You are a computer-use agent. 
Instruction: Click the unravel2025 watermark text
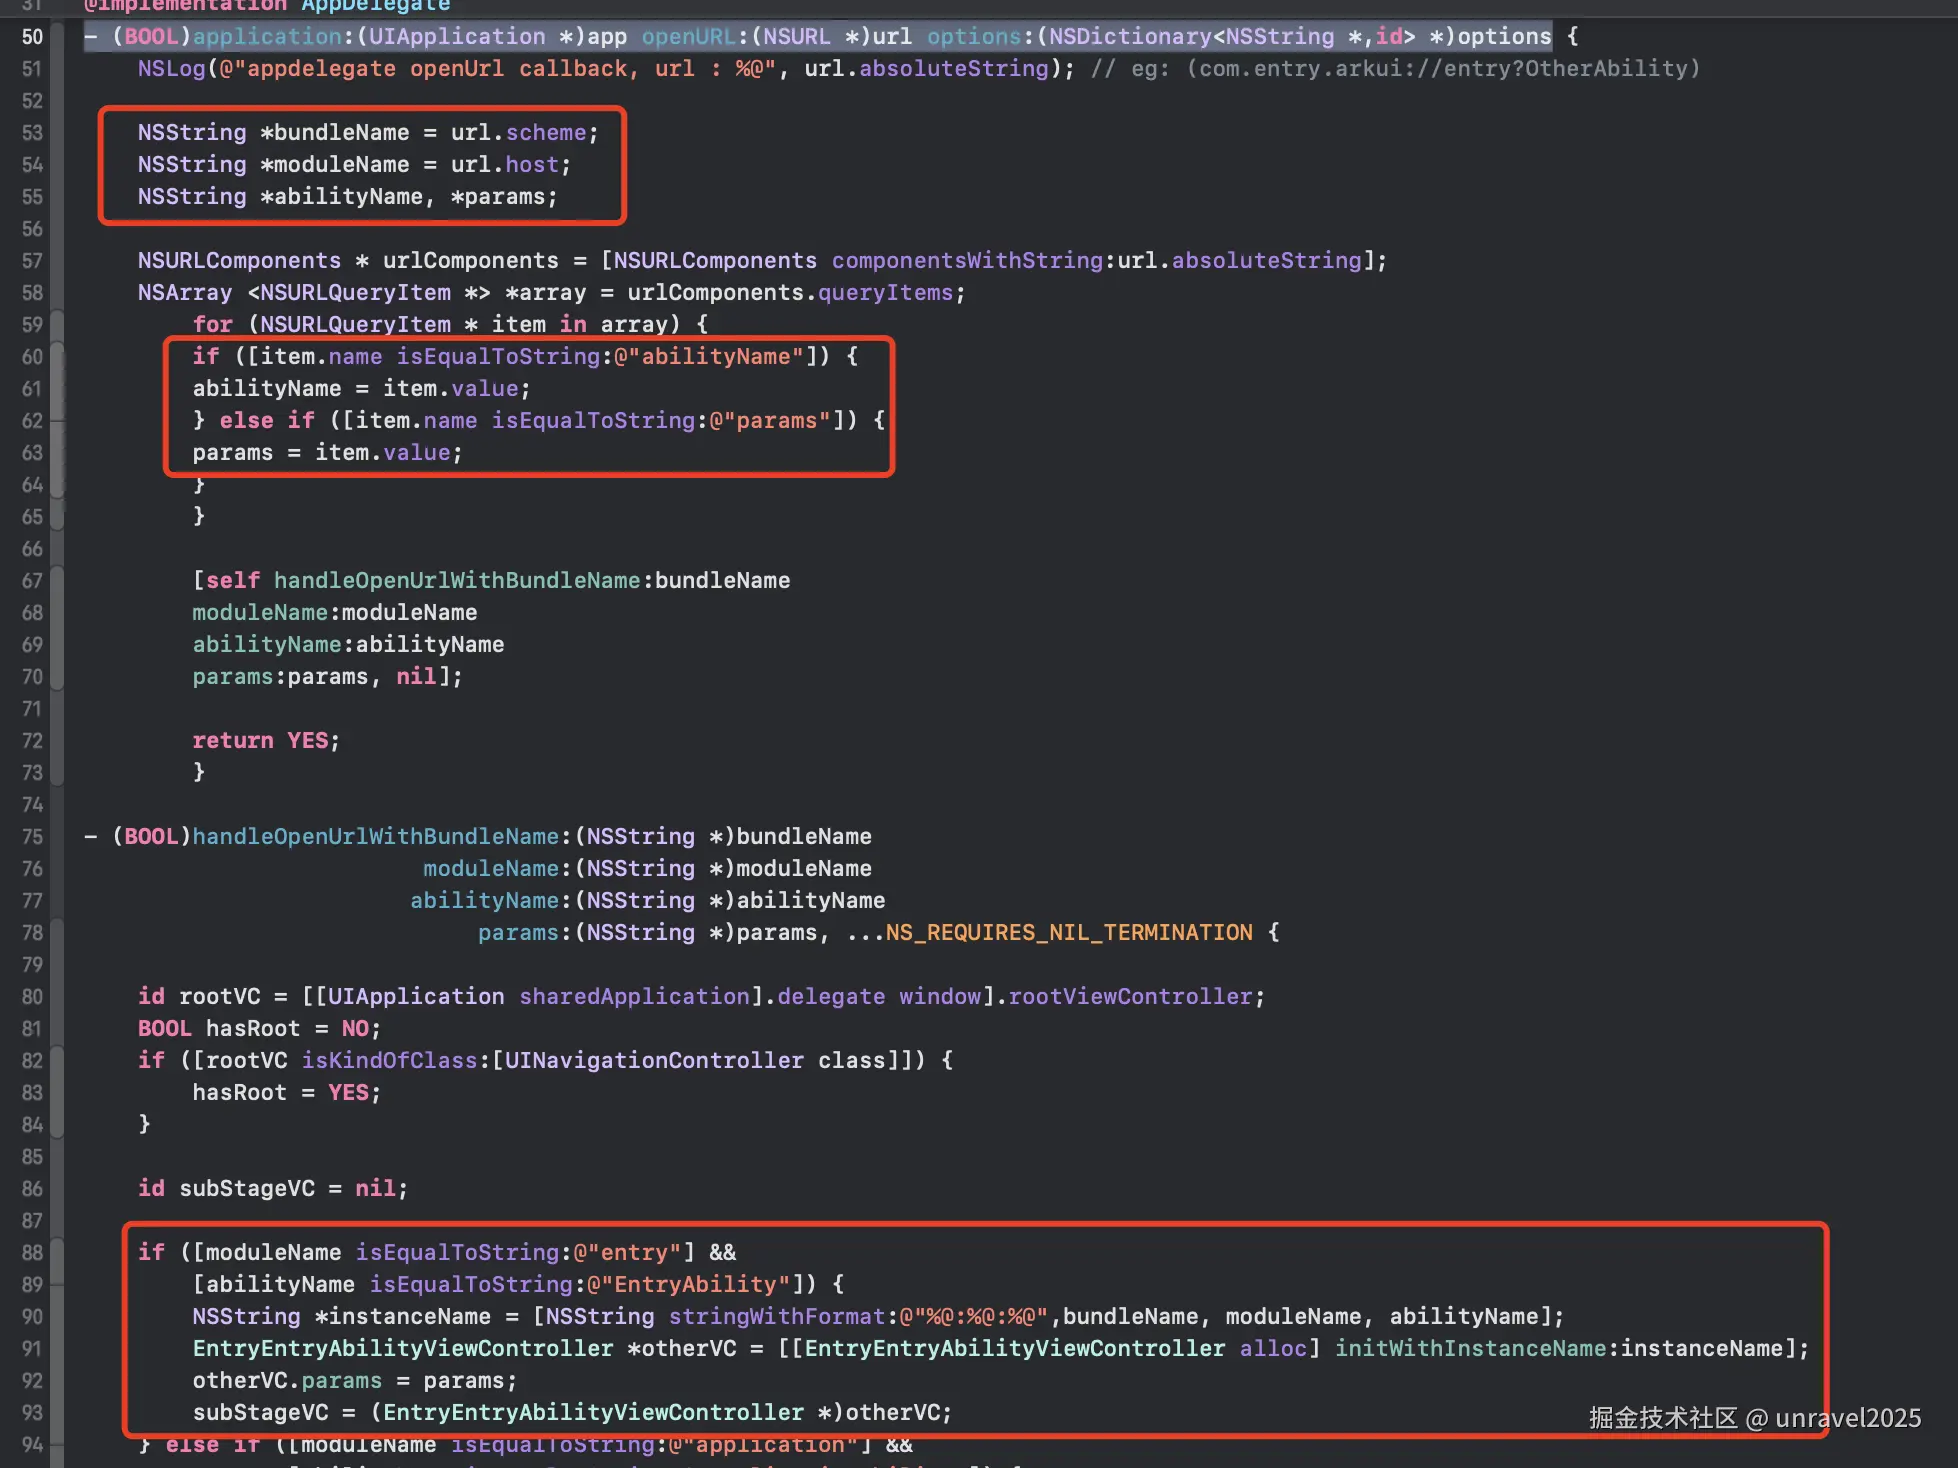(1847, 1418)
